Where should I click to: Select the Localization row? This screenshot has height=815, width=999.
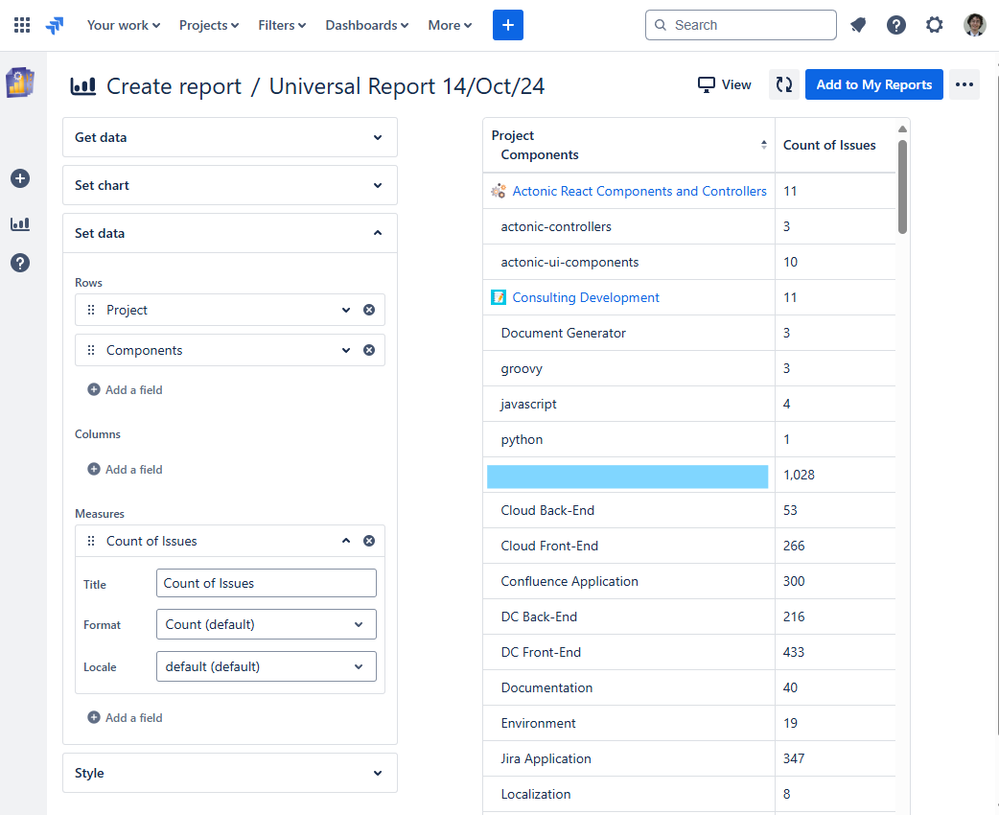[689, 794]
